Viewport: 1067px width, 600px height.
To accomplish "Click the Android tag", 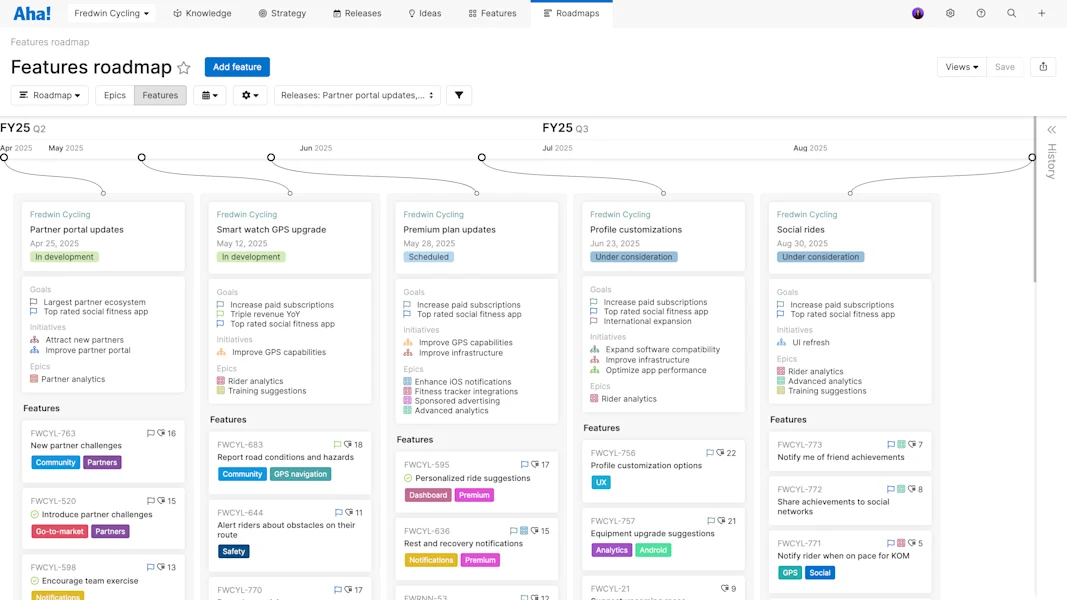I will coord(653,550).
